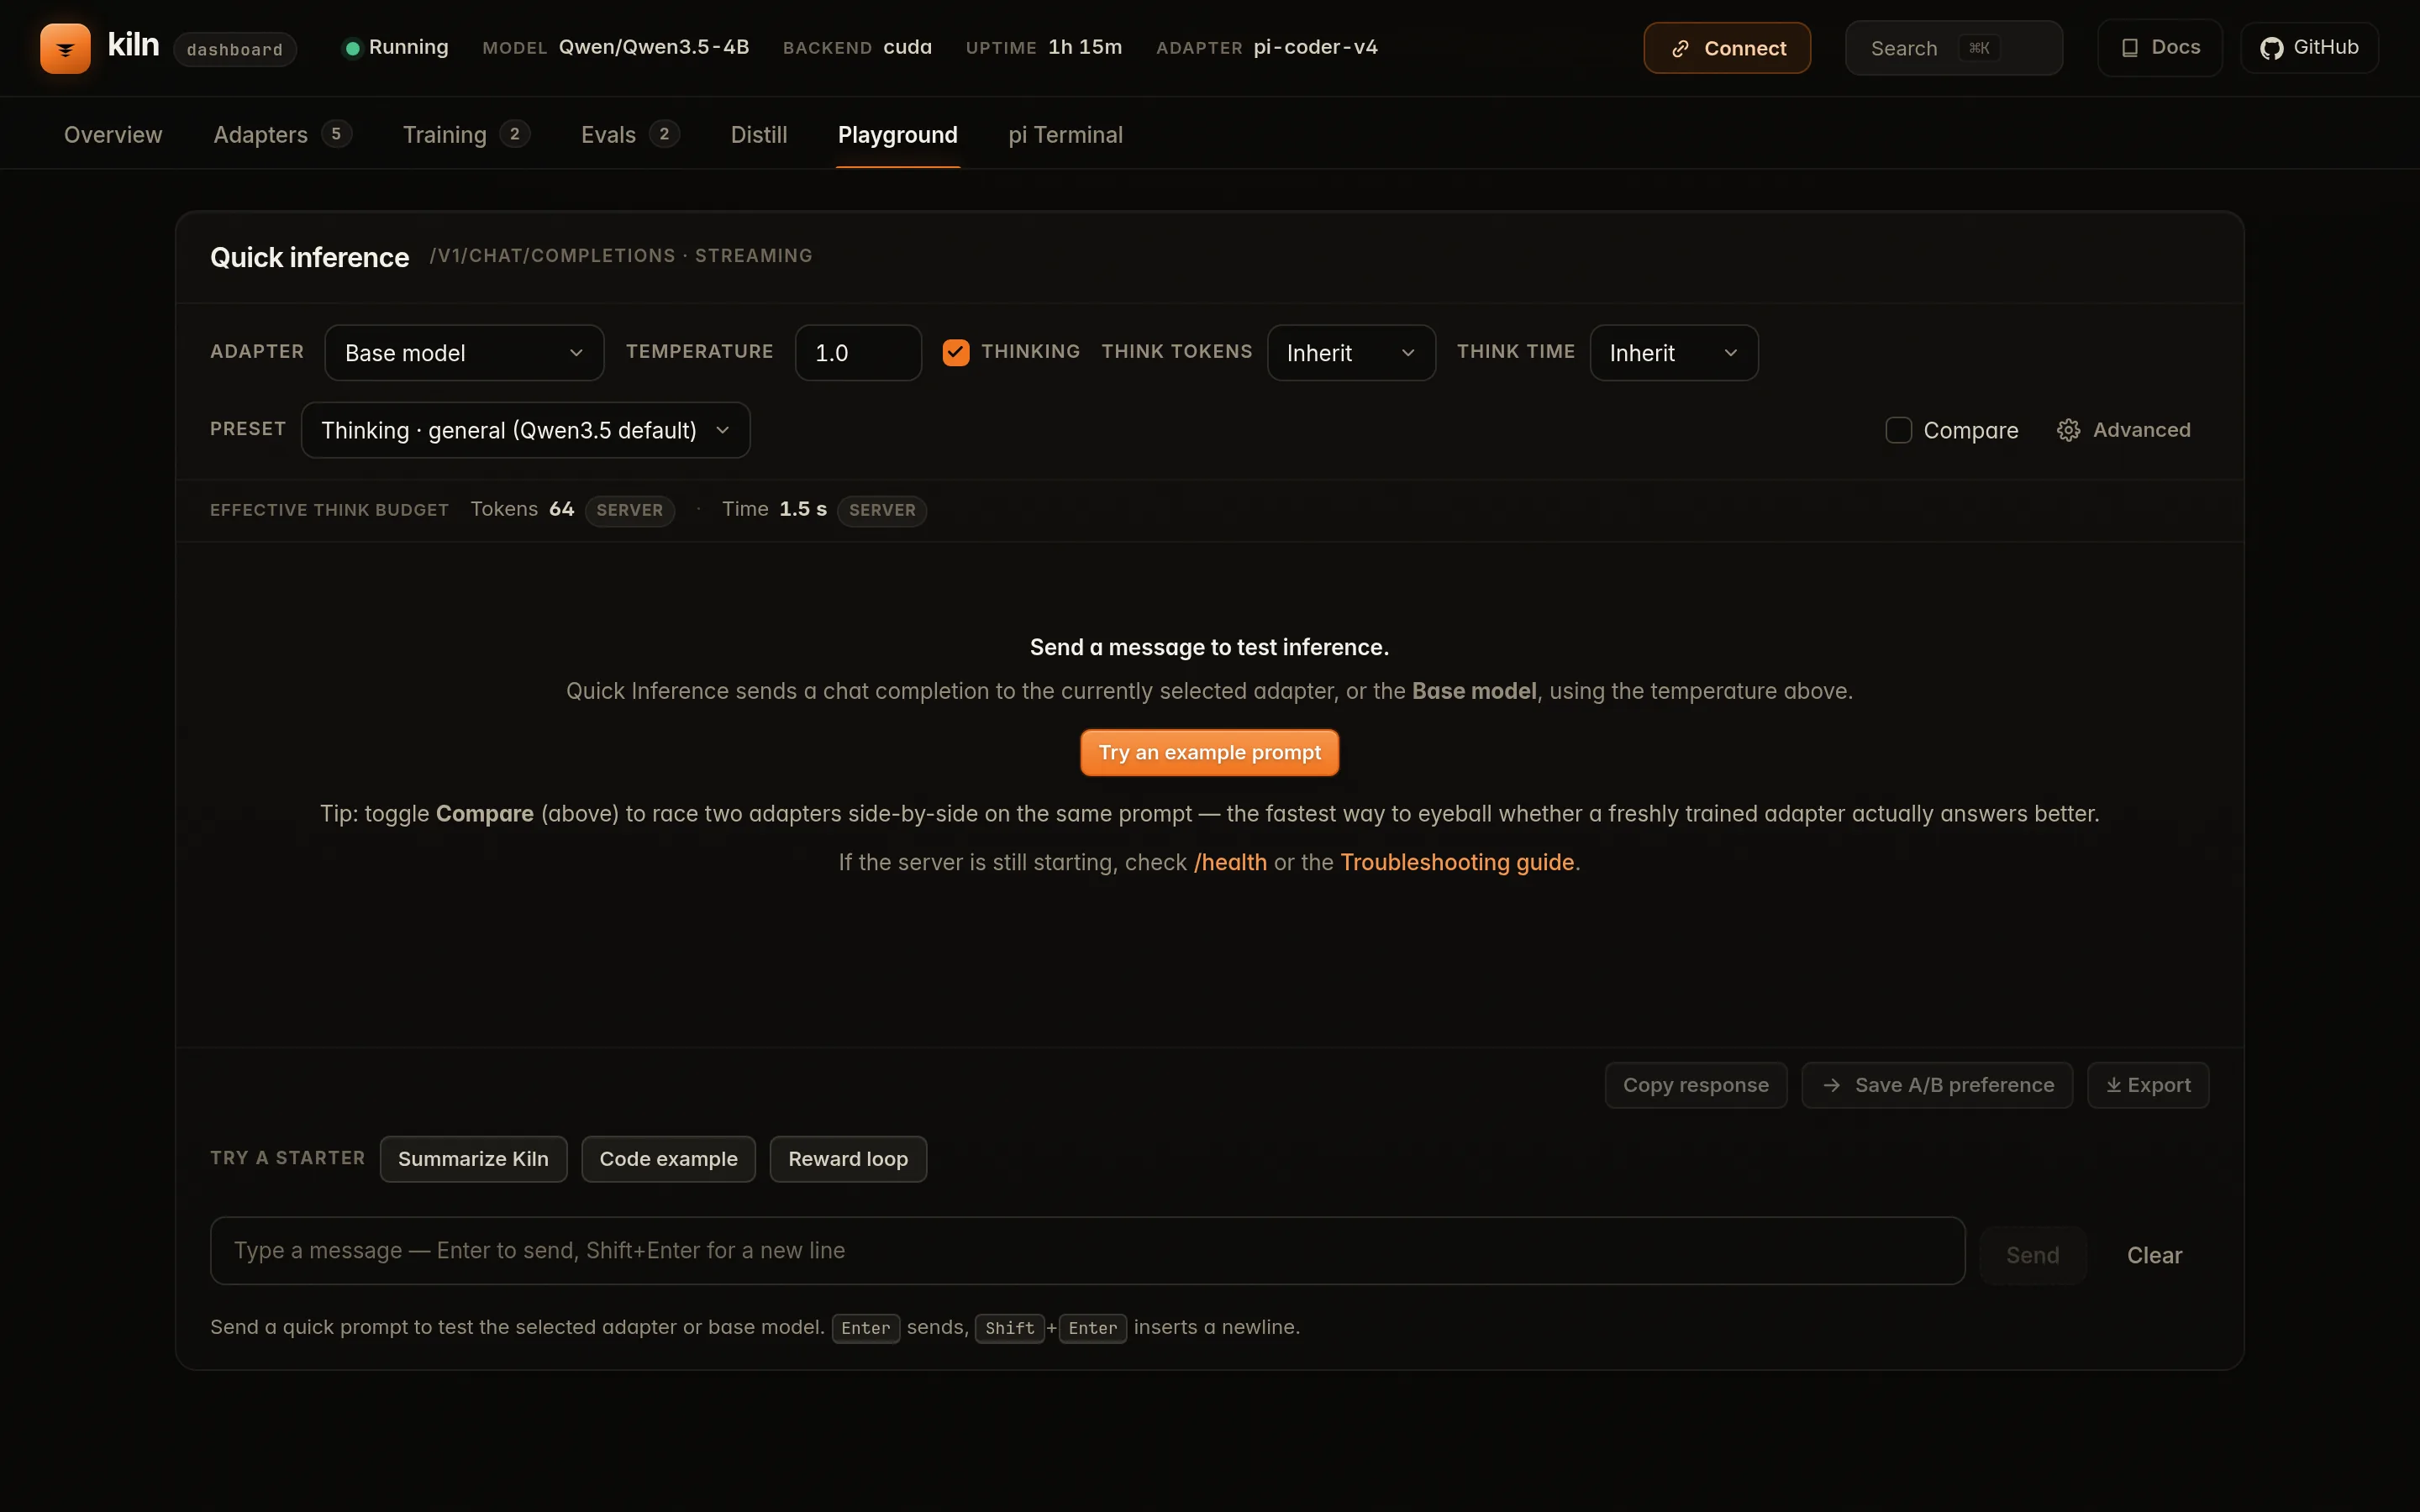
Task: Open the Think Time Inherit dropdown
Action: tap(1674, 353)
